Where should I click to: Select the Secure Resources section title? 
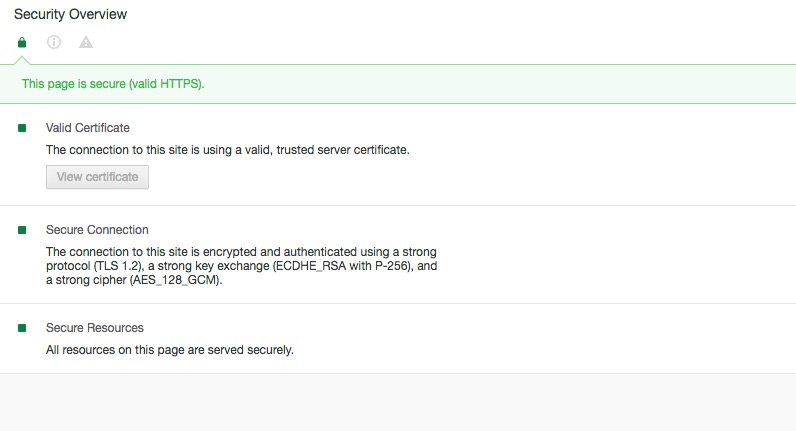tap(95, 328)
